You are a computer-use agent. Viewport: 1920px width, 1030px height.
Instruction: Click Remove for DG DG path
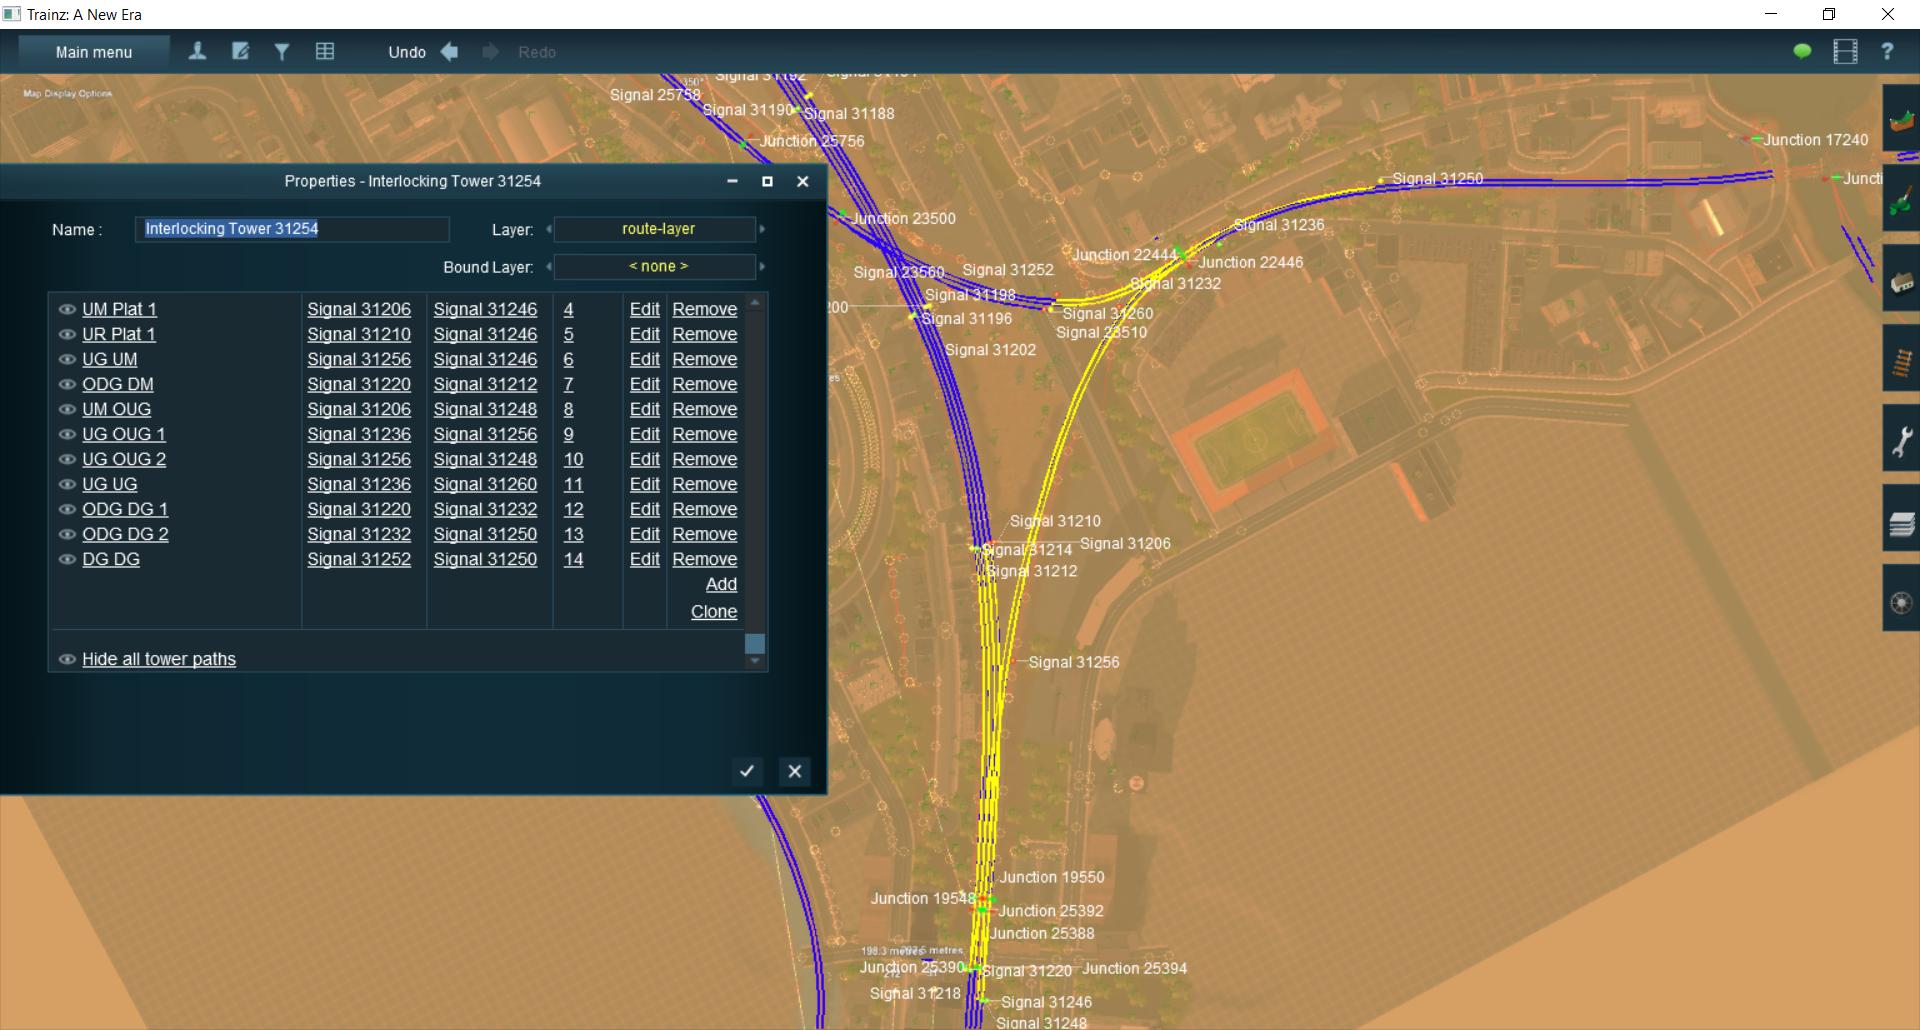coord(705,559)
